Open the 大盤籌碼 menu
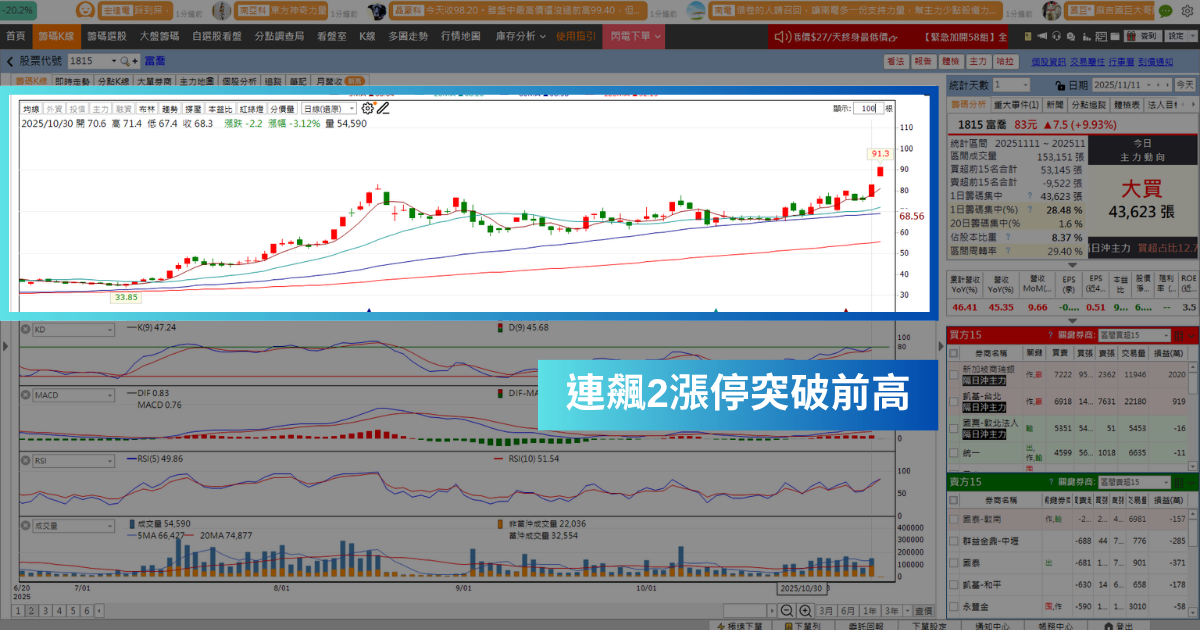 (159, 36)
